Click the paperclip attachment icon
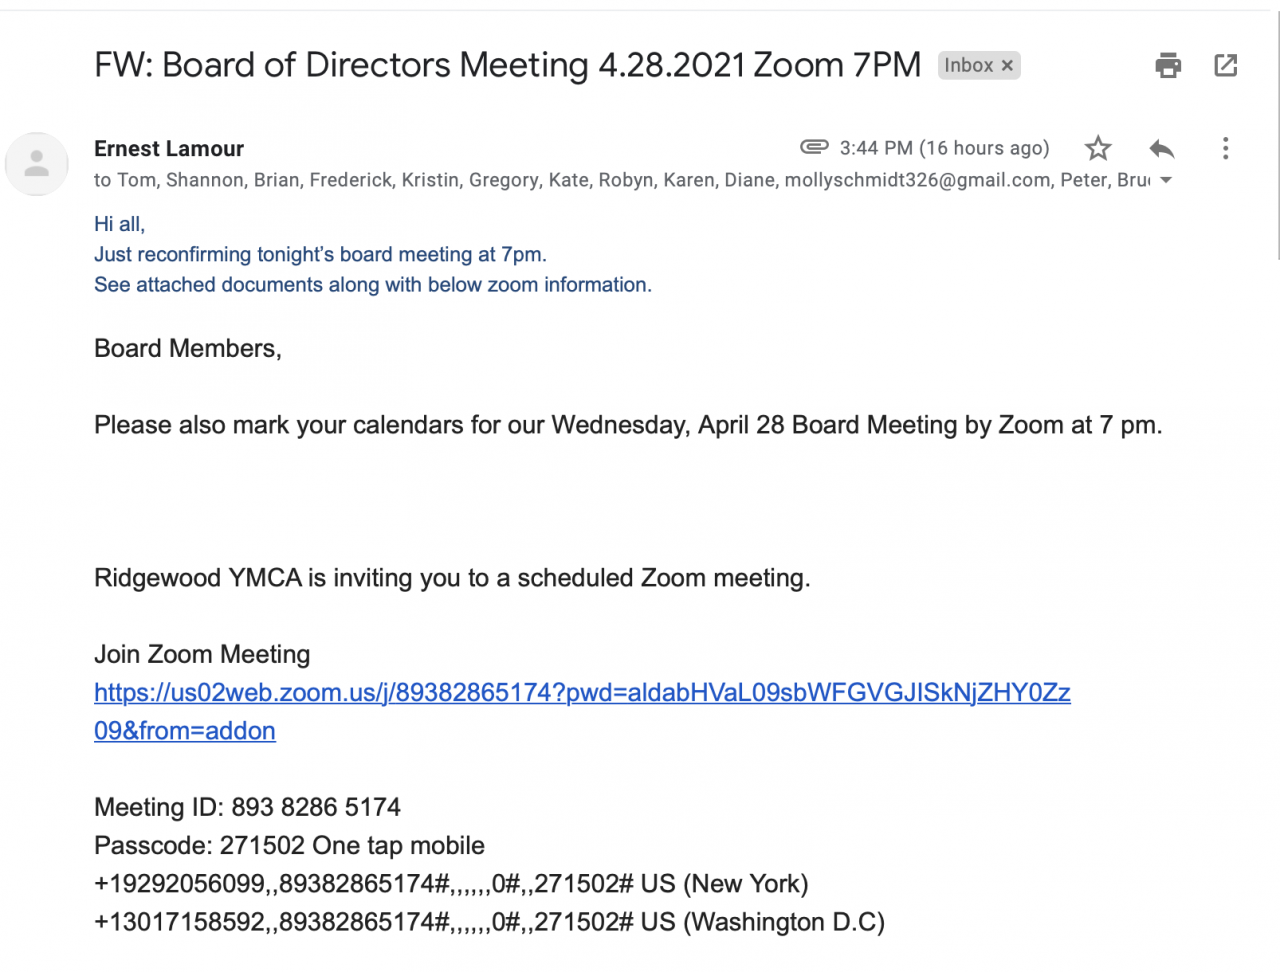 coord(814,147)
